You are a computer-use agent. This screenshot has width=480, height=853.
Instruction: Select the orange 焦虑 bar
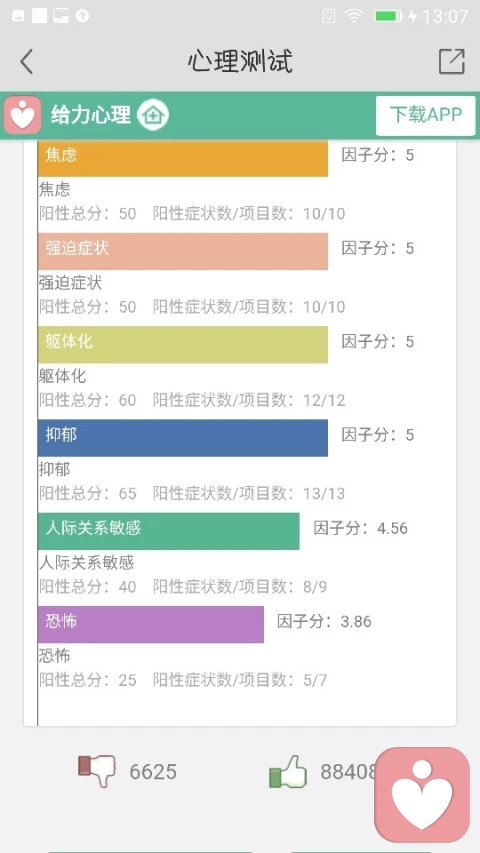click(x=183, y=158)
